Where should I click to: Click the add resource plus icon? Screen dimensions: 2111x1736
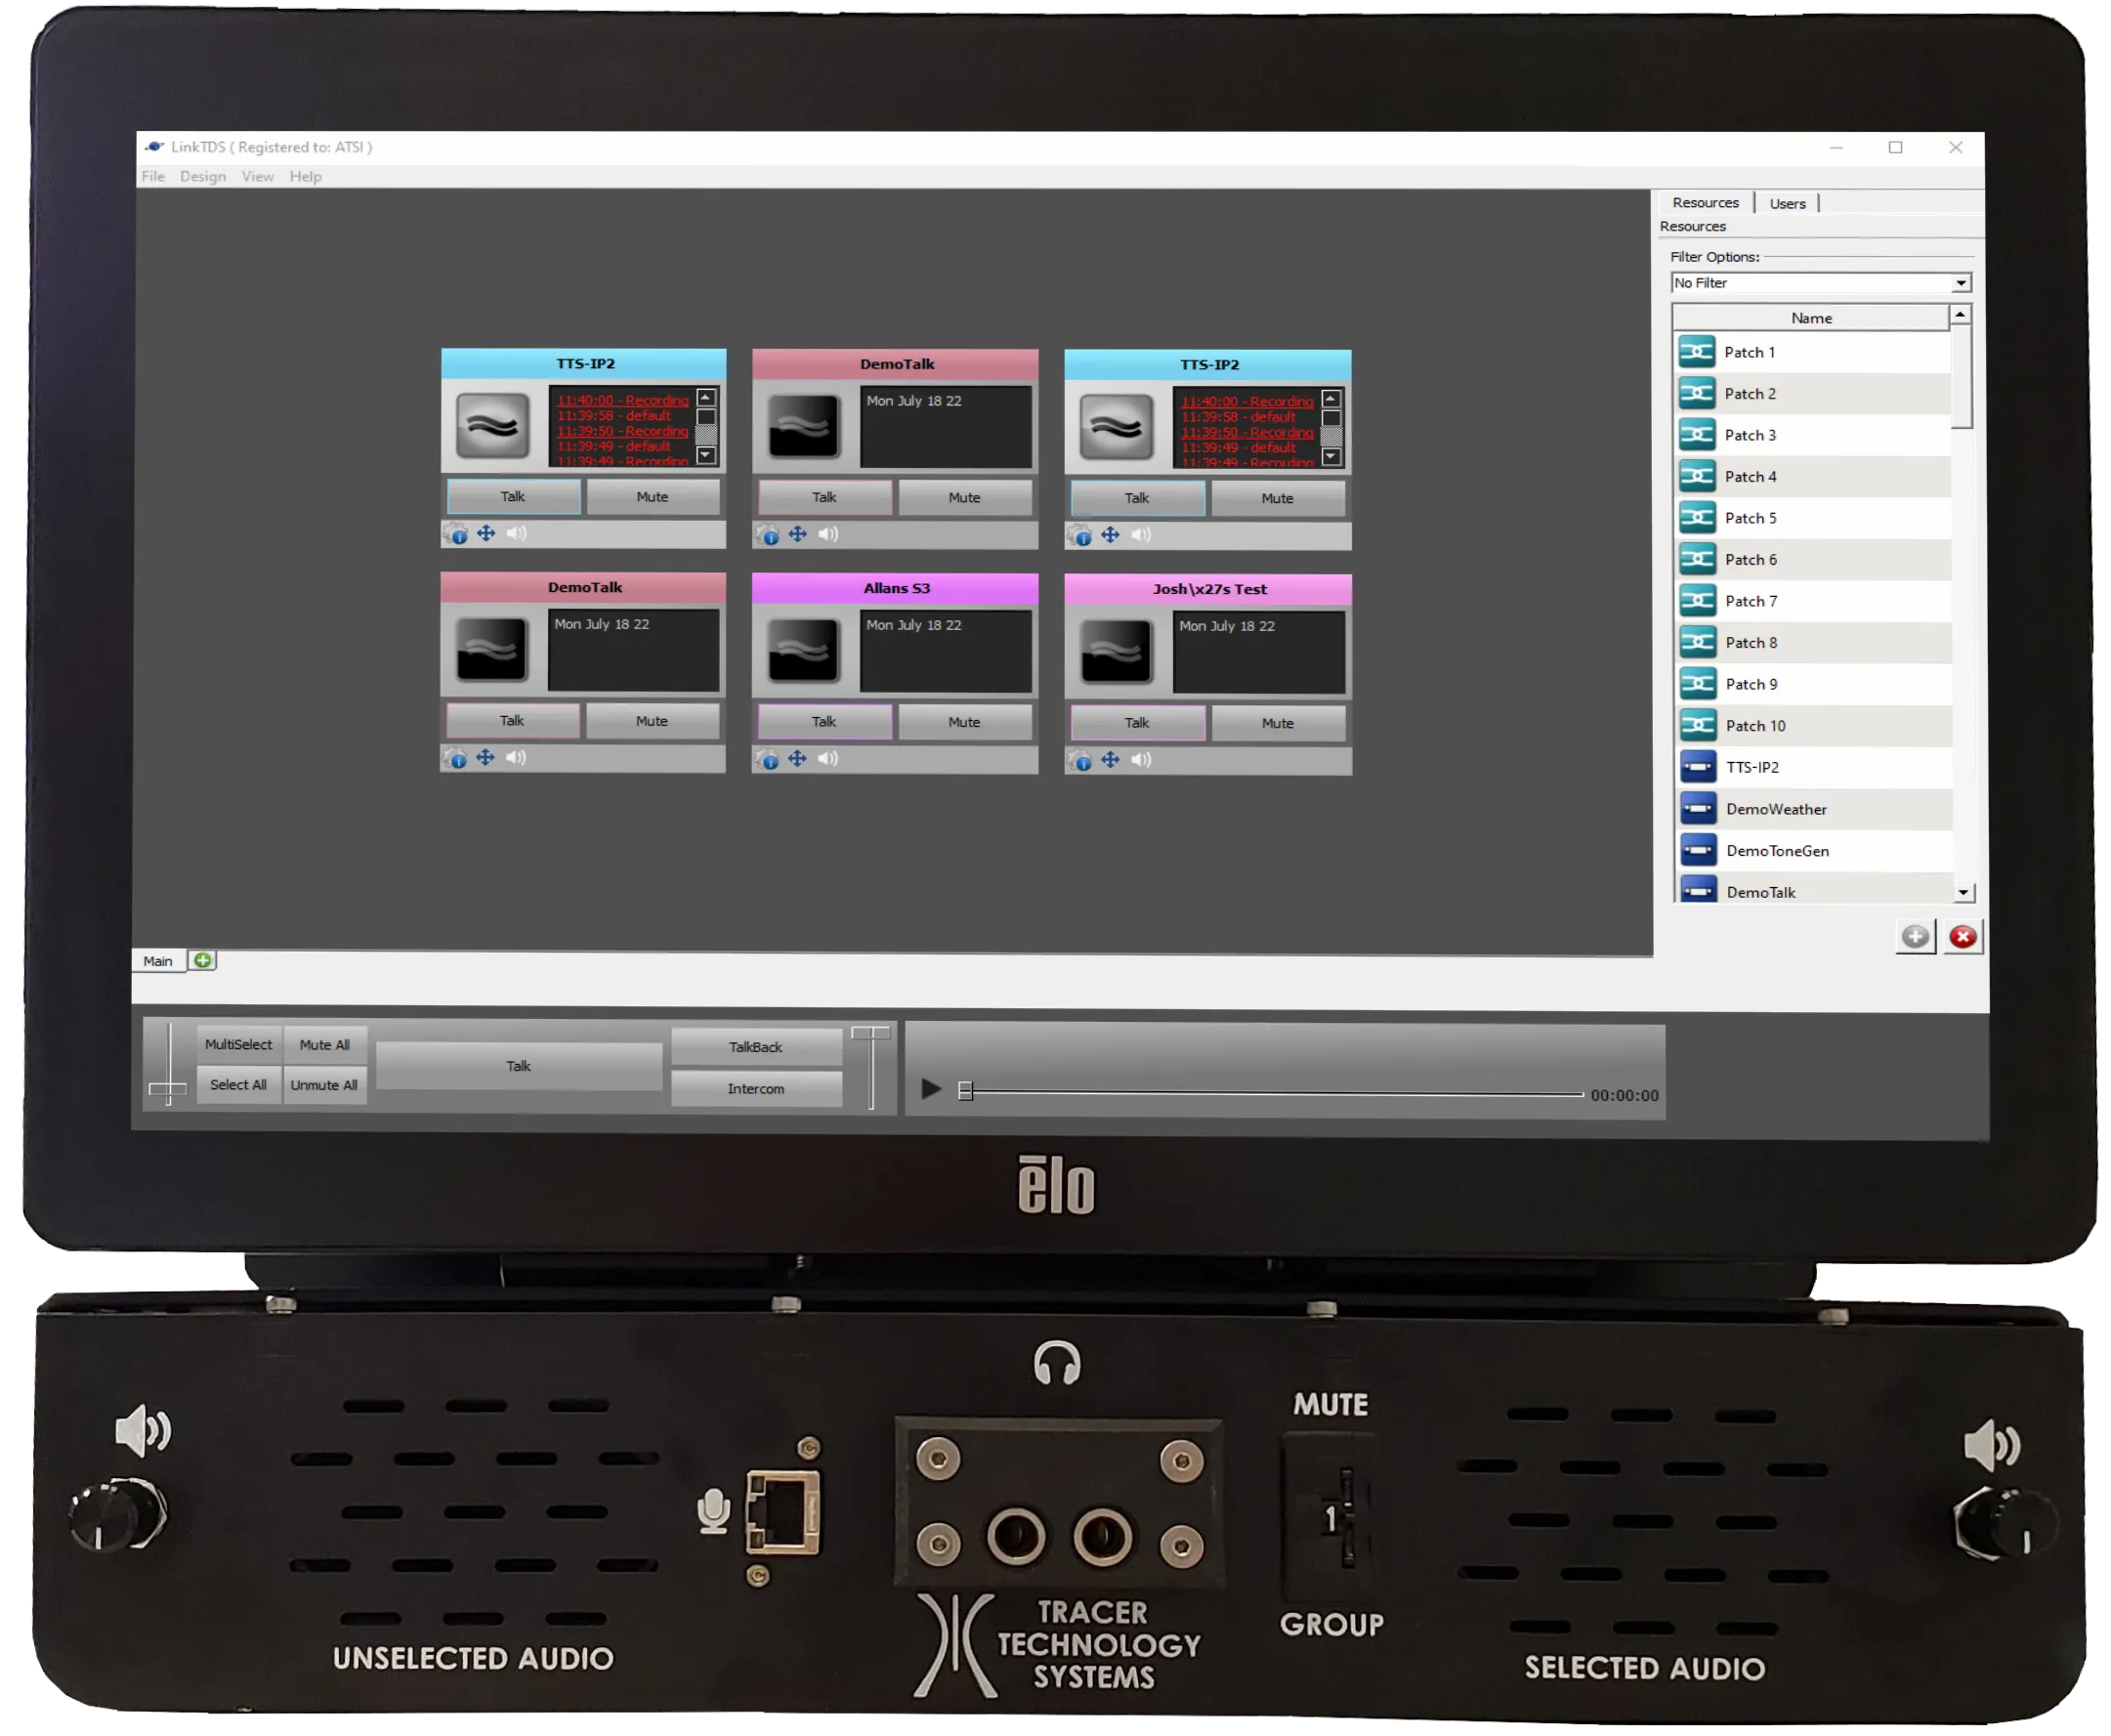(1915, 937)
